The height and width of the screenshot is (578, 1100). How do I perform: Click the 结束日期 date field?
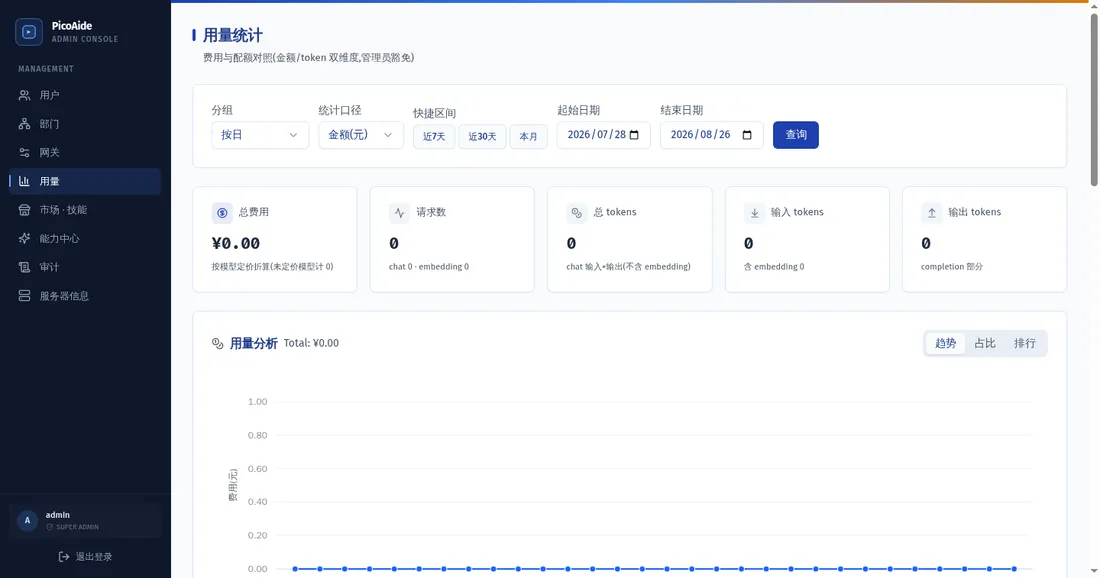point(711,135)
